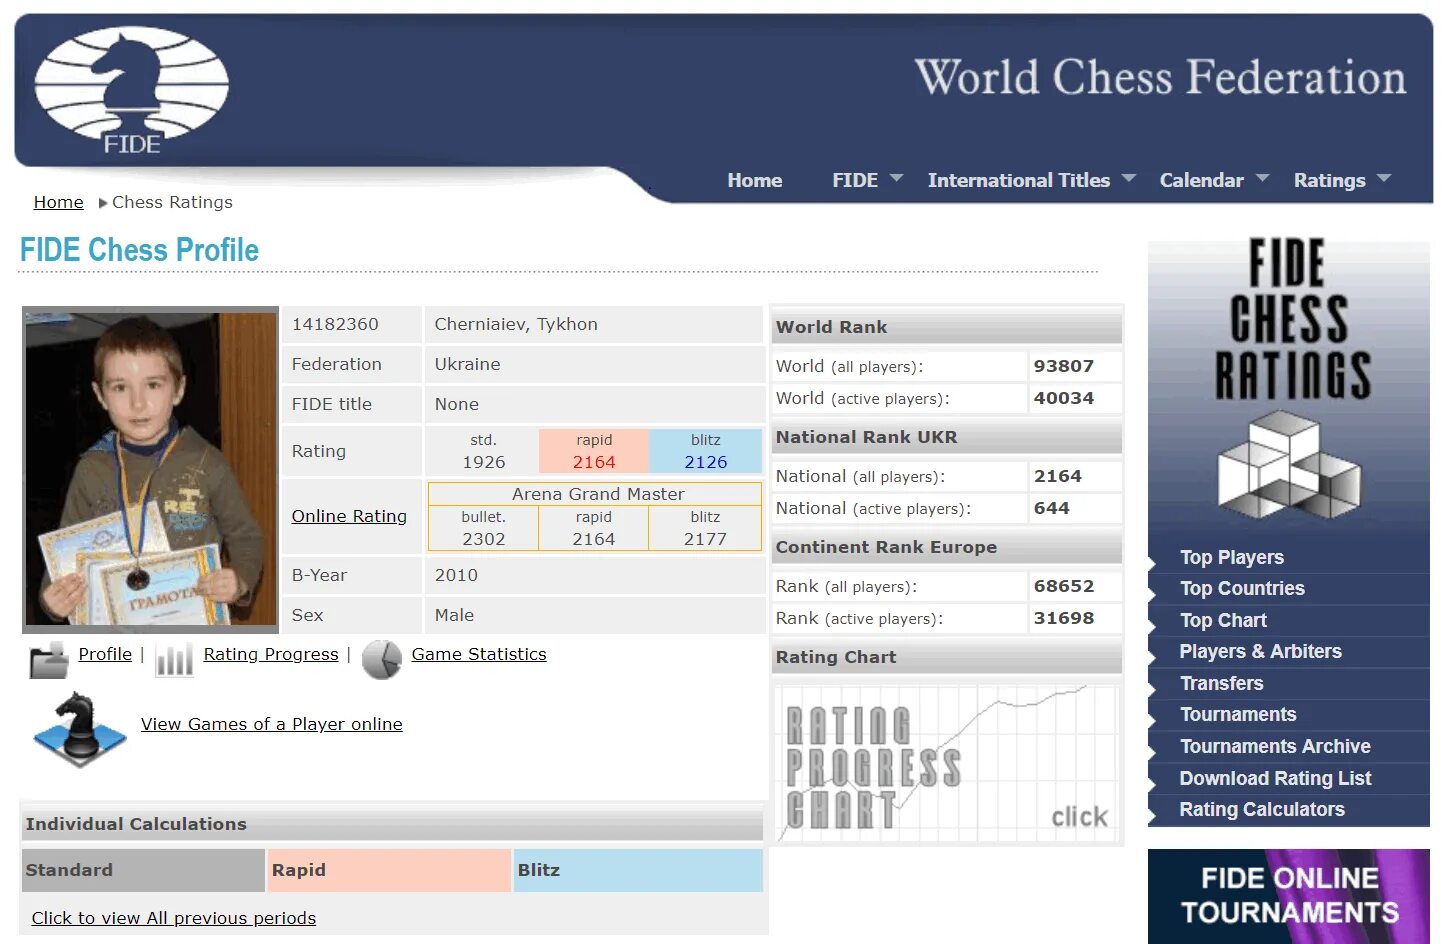The image size is (1450, 944).
Task: Open the Calendar menu
Action: 1201,180
